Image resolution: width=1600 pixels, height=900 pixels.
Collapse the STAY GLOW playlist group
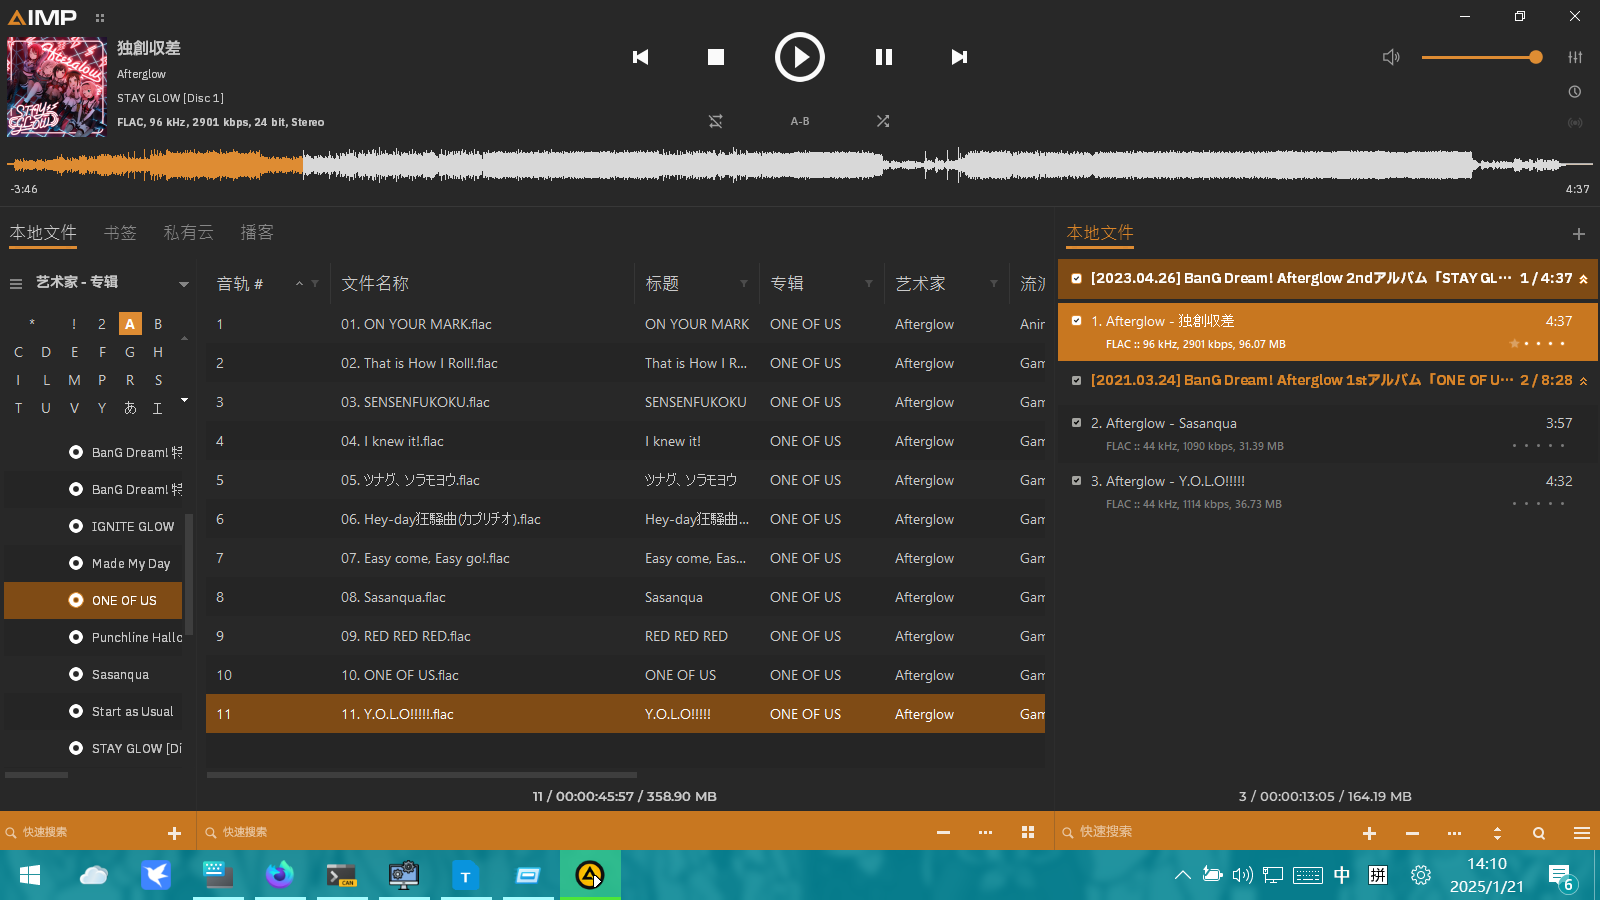(x=1583, y=279)
